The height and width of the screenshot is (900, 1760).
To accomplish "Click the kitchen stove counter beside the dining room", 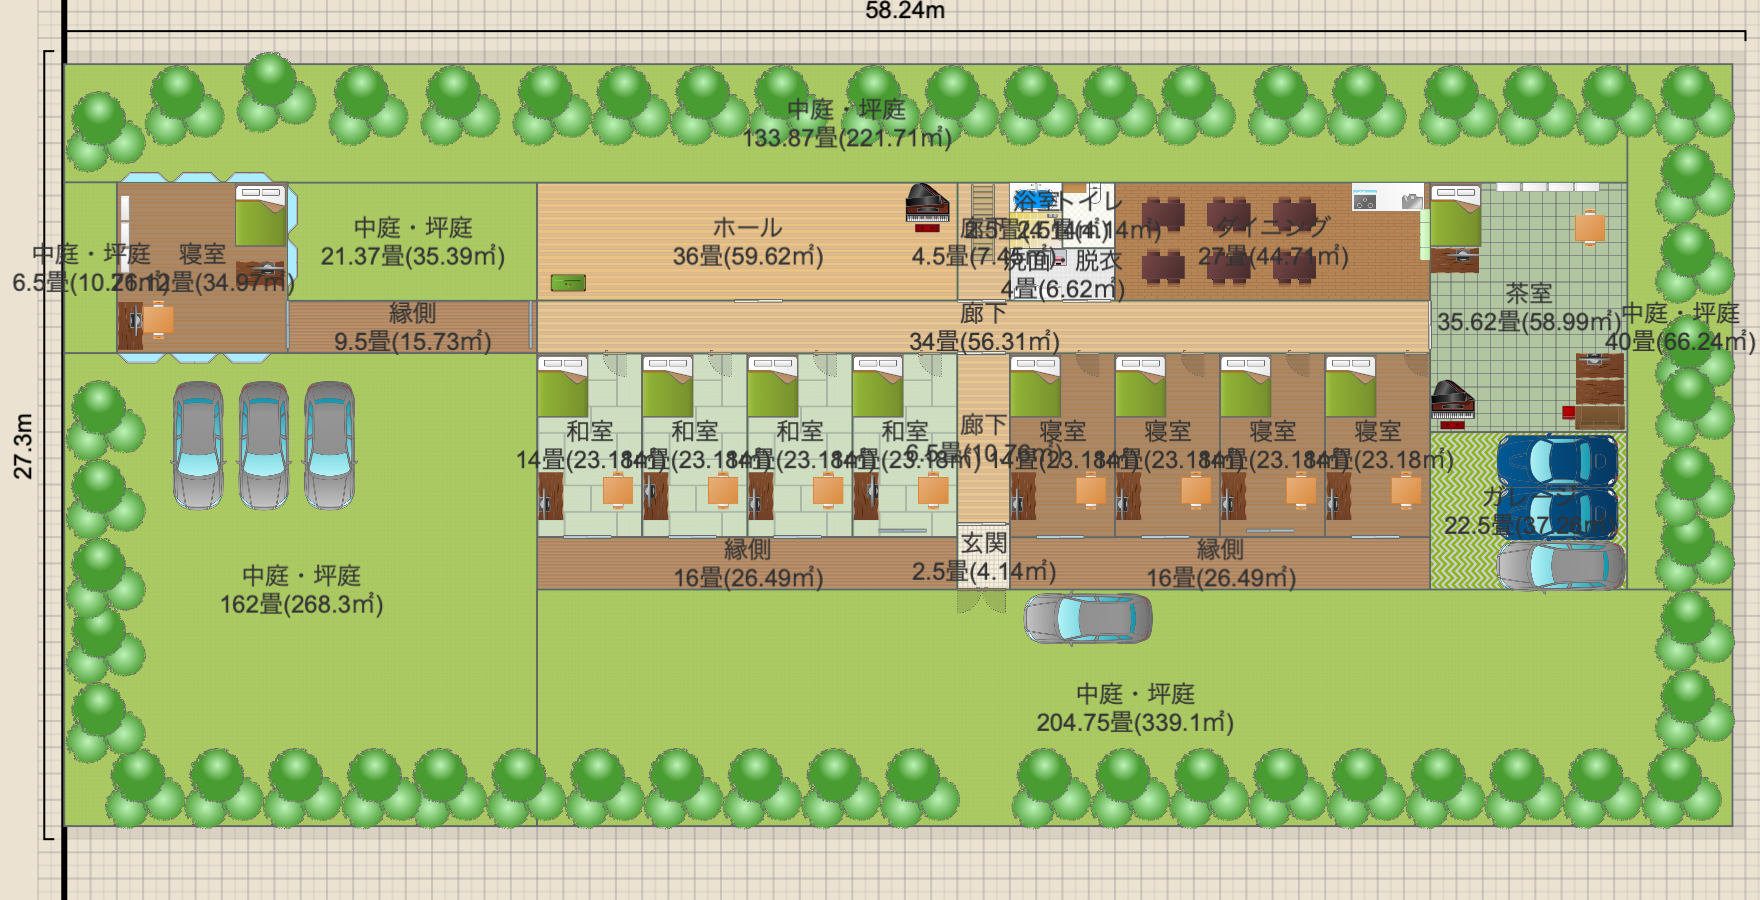I will [x=1388, y=197].
